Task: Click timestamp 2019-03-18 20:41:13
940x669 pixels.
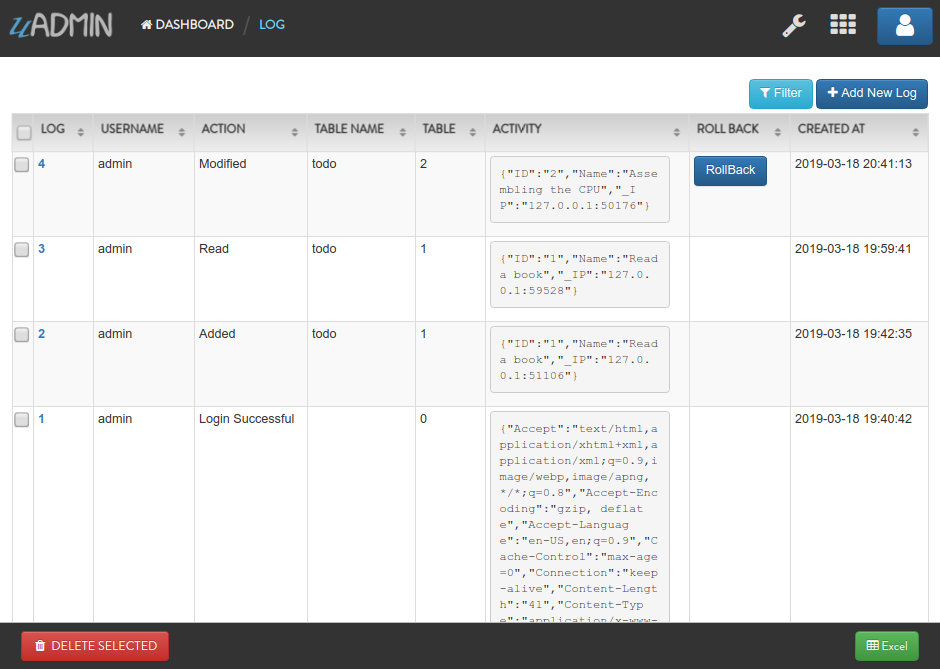Action: click(x=853, y=164)
